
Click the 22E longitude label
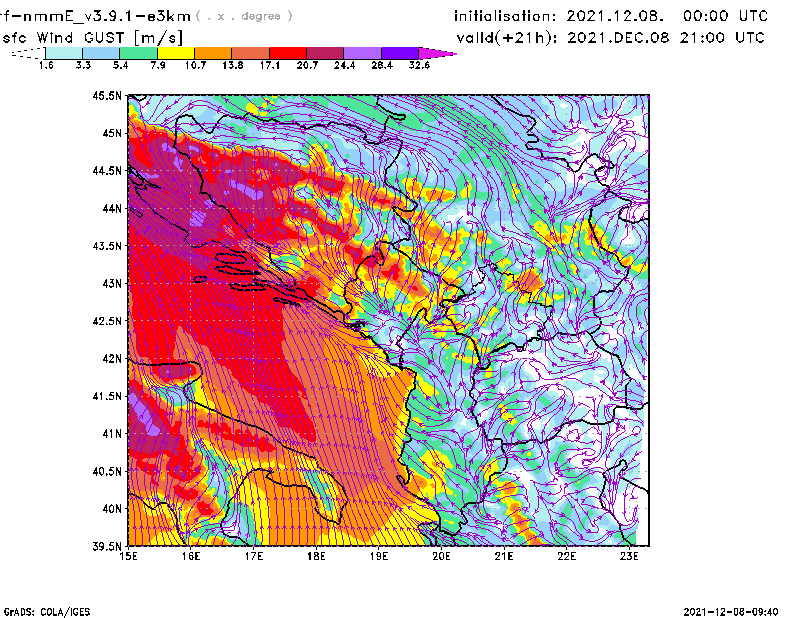(x=566, y=556)
